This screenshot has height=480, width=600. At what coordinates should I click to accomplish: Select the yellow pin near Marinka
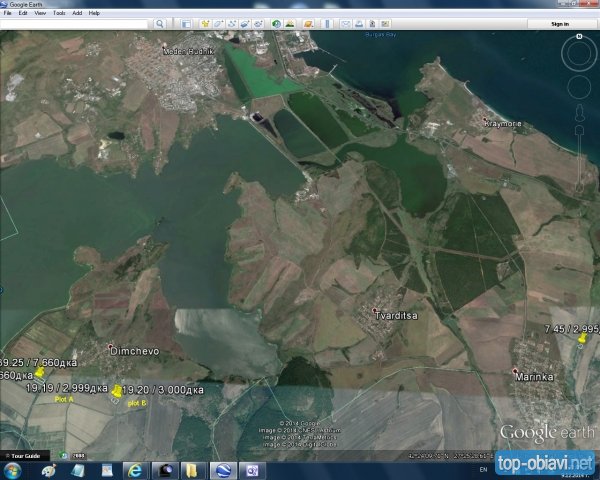(x=582, y=338)
